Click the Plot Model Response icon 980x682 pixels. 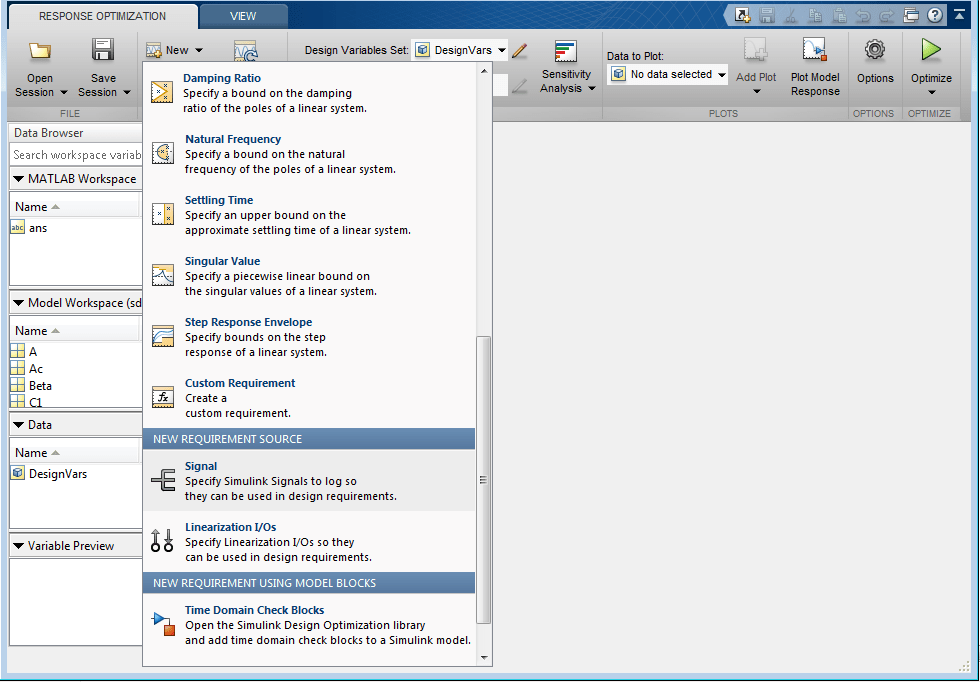coord(814,50)
